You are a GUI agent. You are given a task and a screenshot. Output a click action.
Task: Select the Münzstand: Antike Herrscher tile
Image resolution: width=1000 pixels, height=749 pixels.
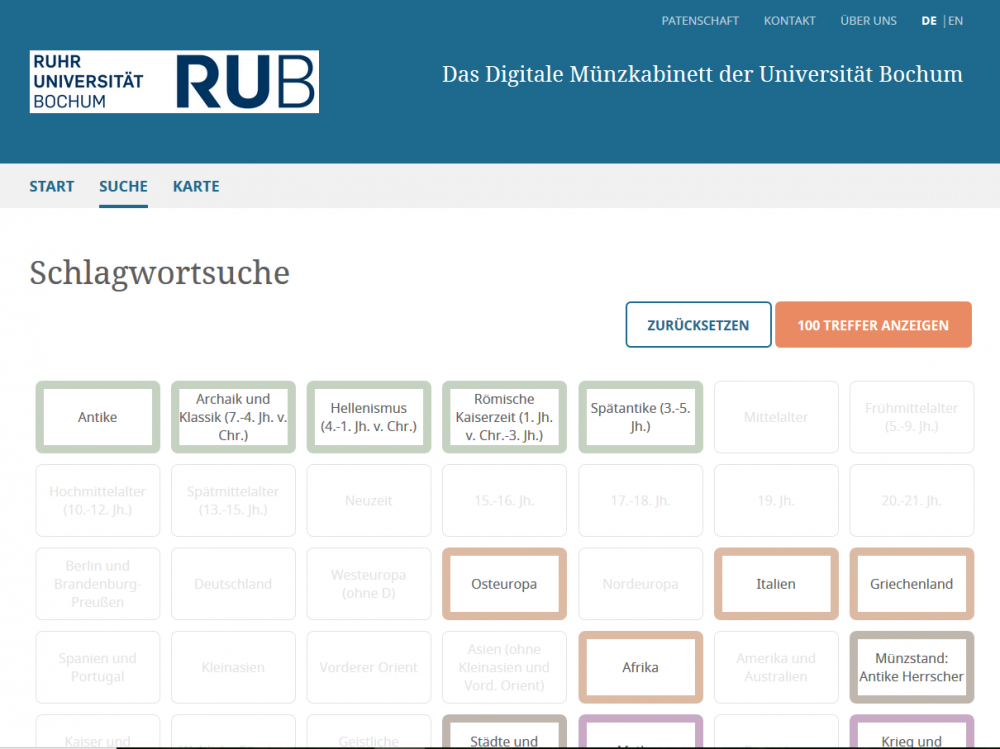click(x=911, y=667)
